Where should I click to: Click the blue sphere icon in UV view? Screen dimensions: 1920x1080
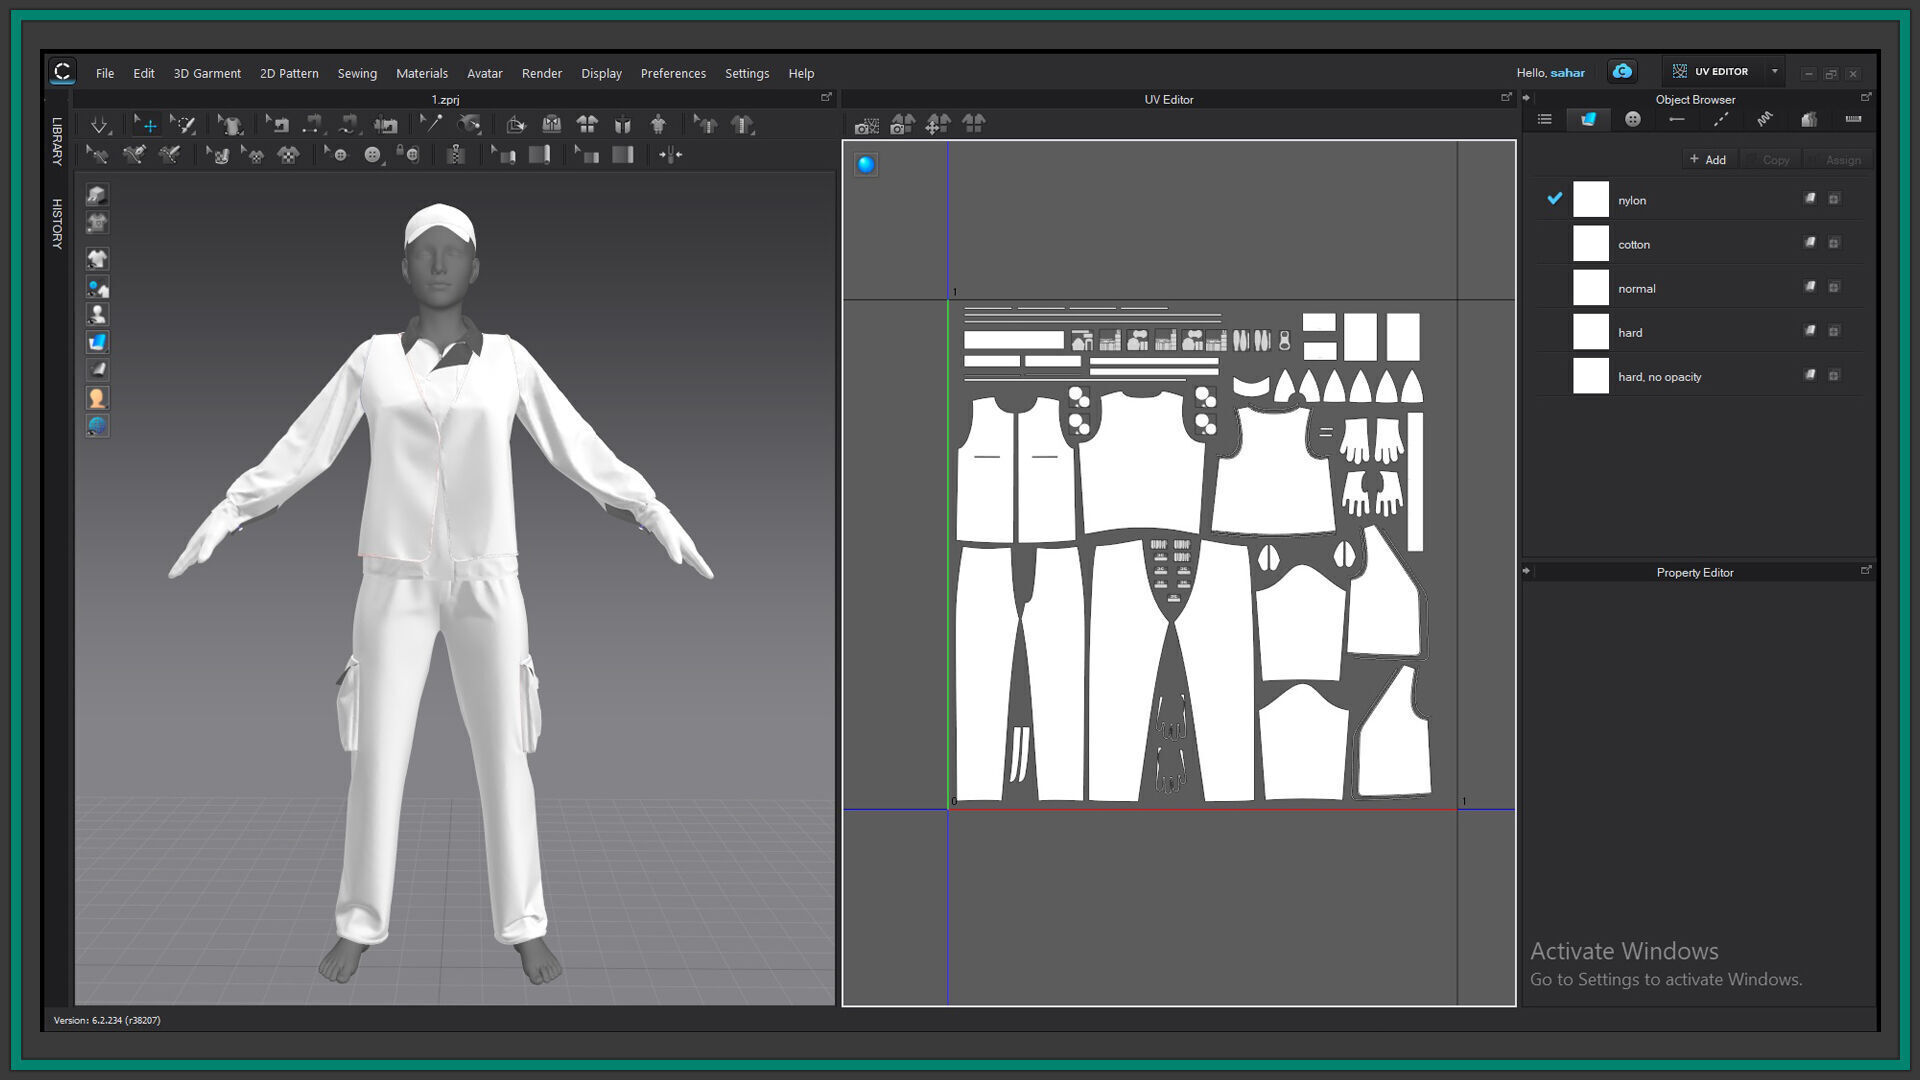[x=866, y=165]
